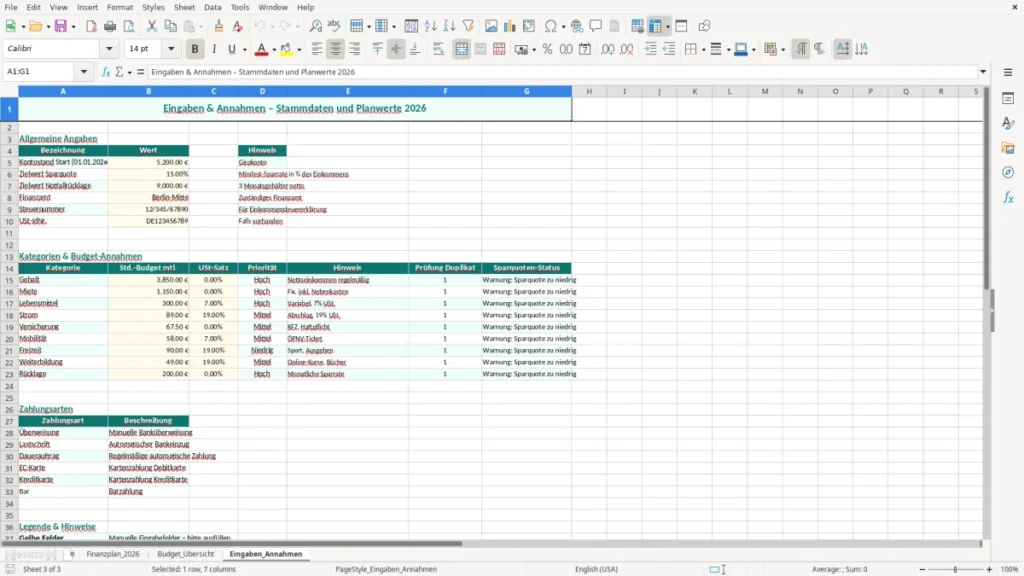Open Find & Replace

(315, 26)
